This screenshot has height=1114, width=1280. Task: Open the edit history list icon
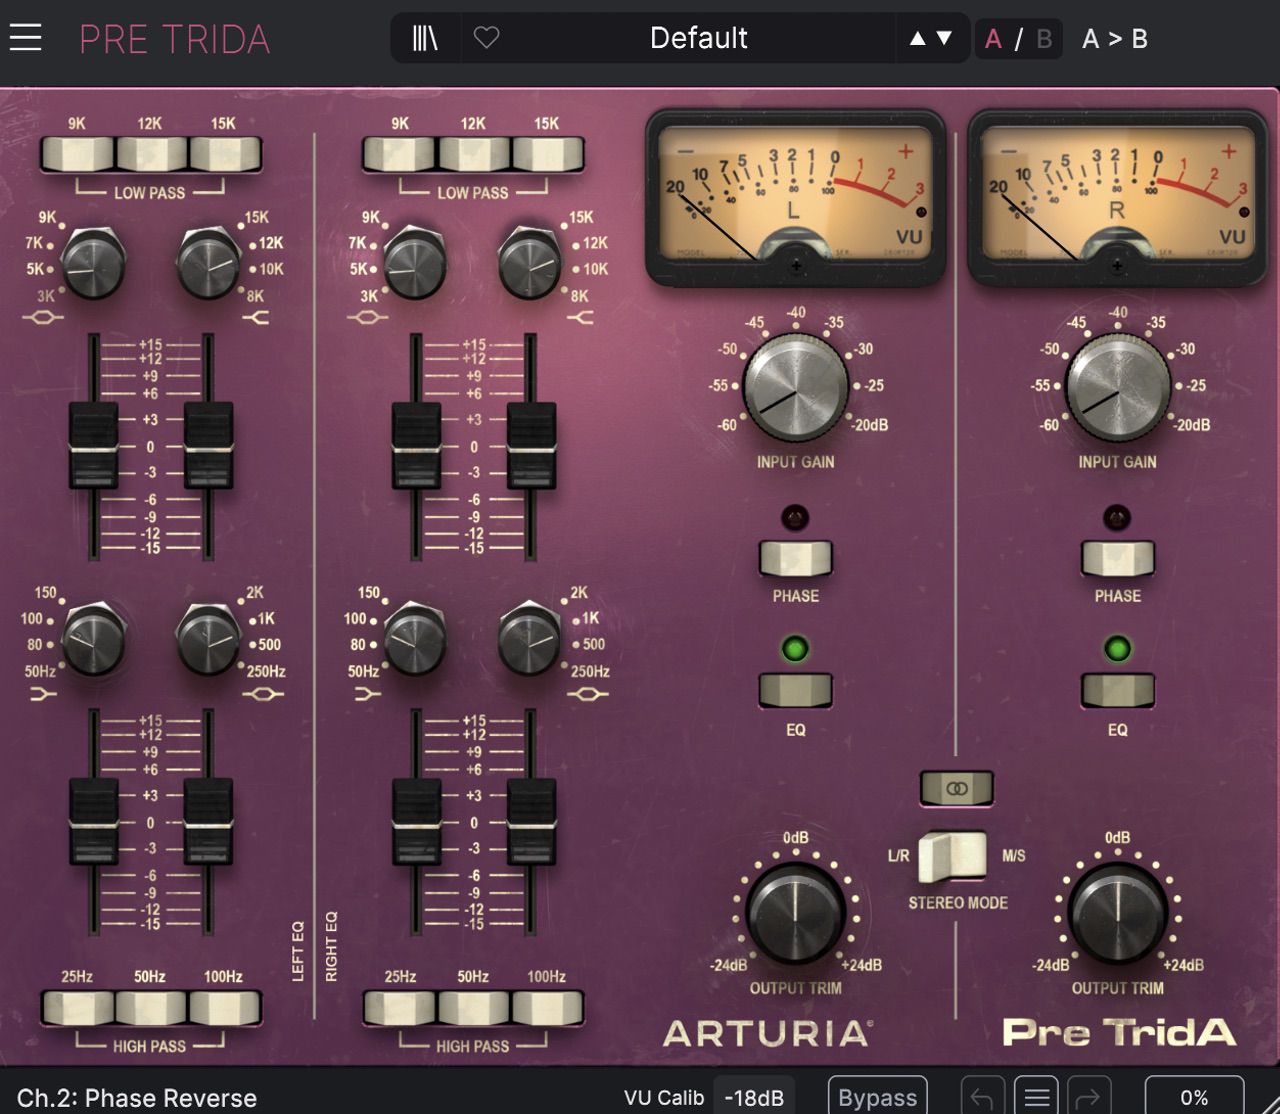click(1036, 1097)
